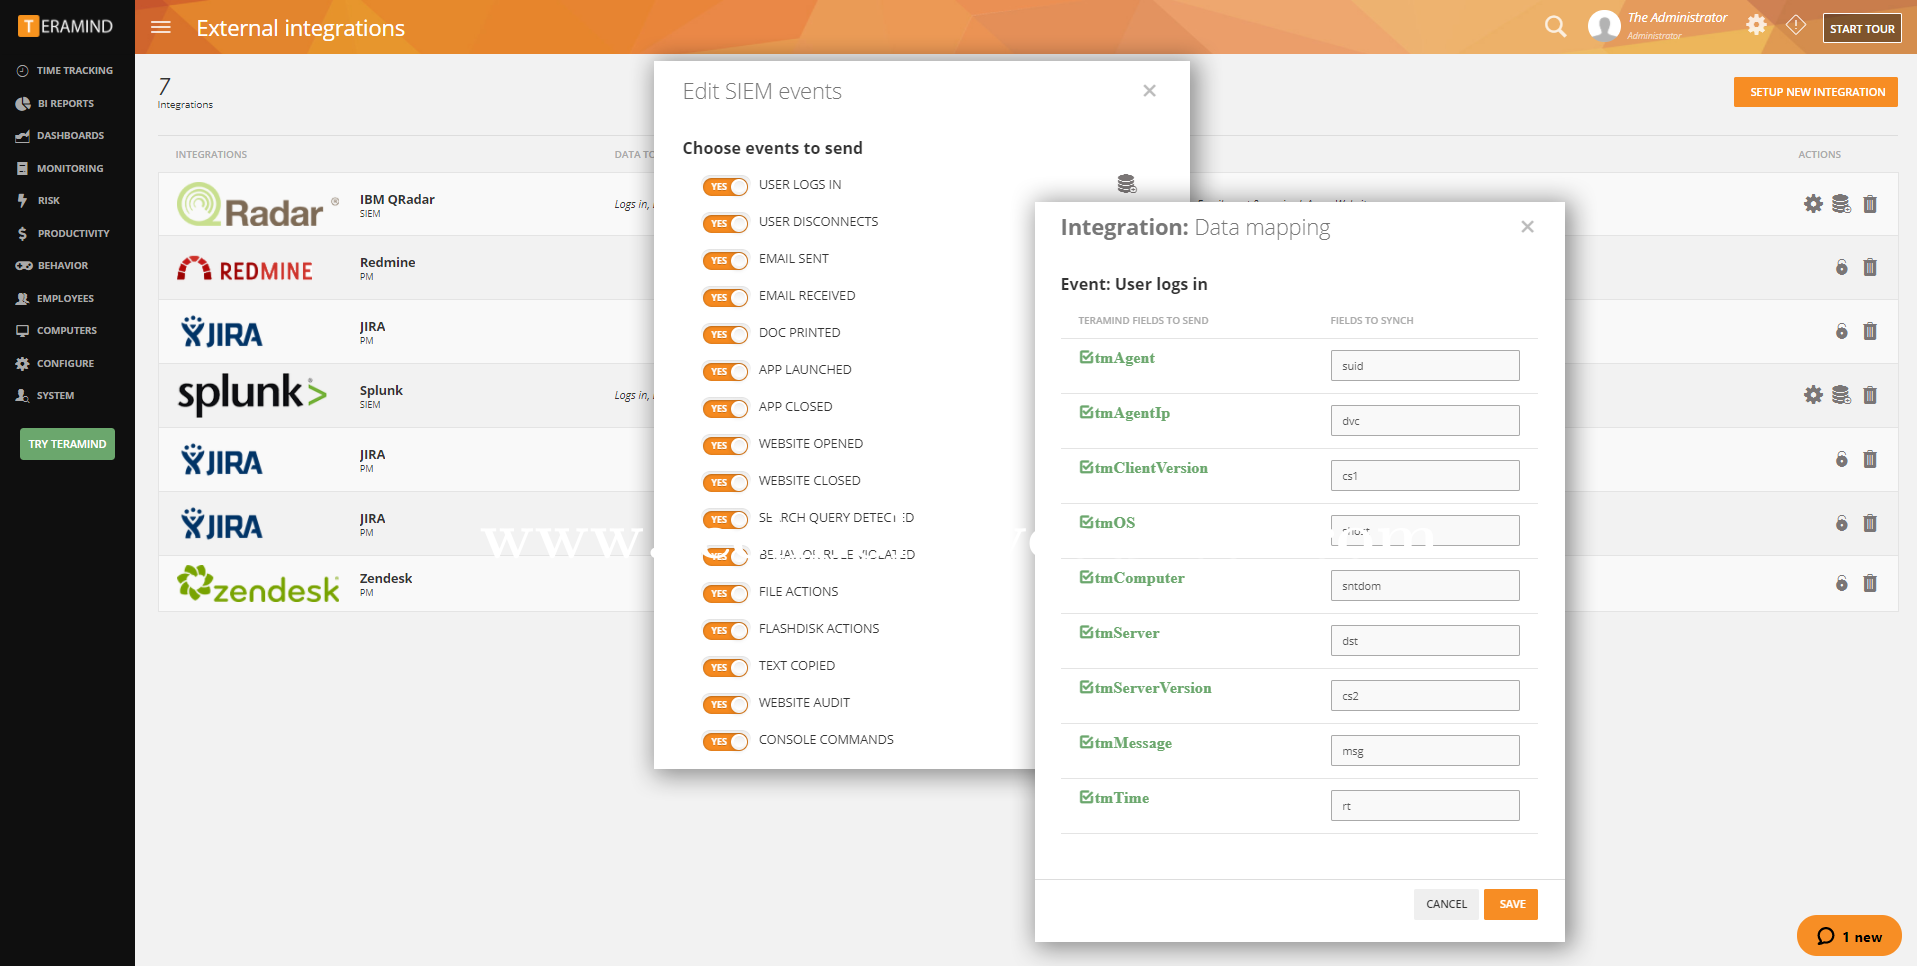Close the Edit SIEM events dialog
This screenshot has height=966, width=1917.
1149,91
